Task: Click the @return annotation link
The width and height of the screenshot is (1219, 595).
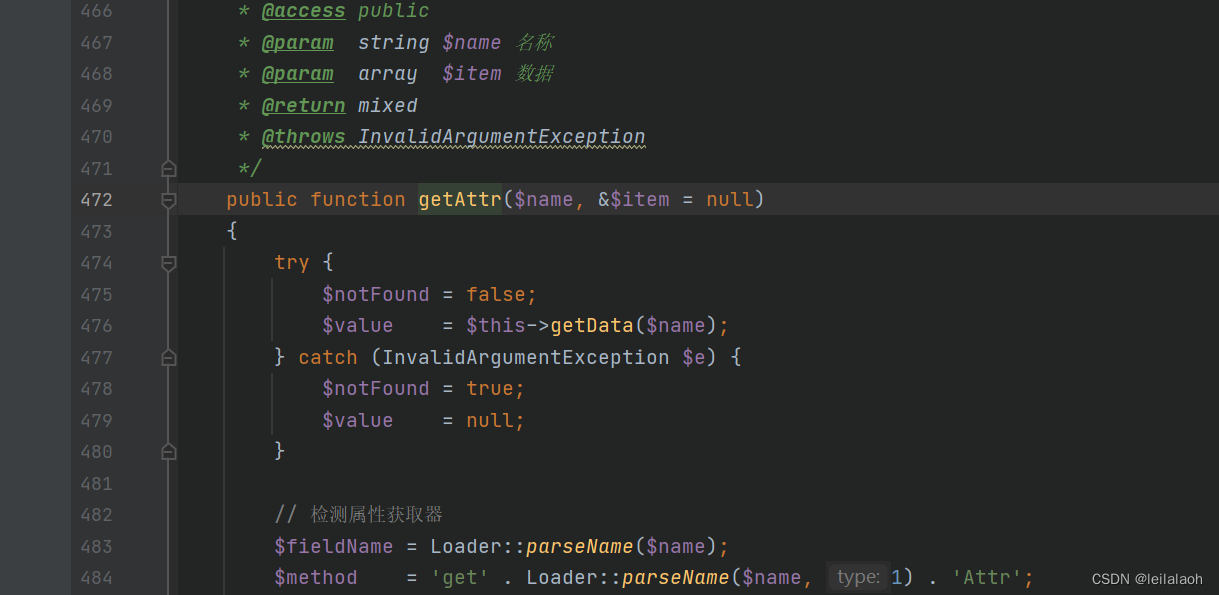Action: click(303, 105)
